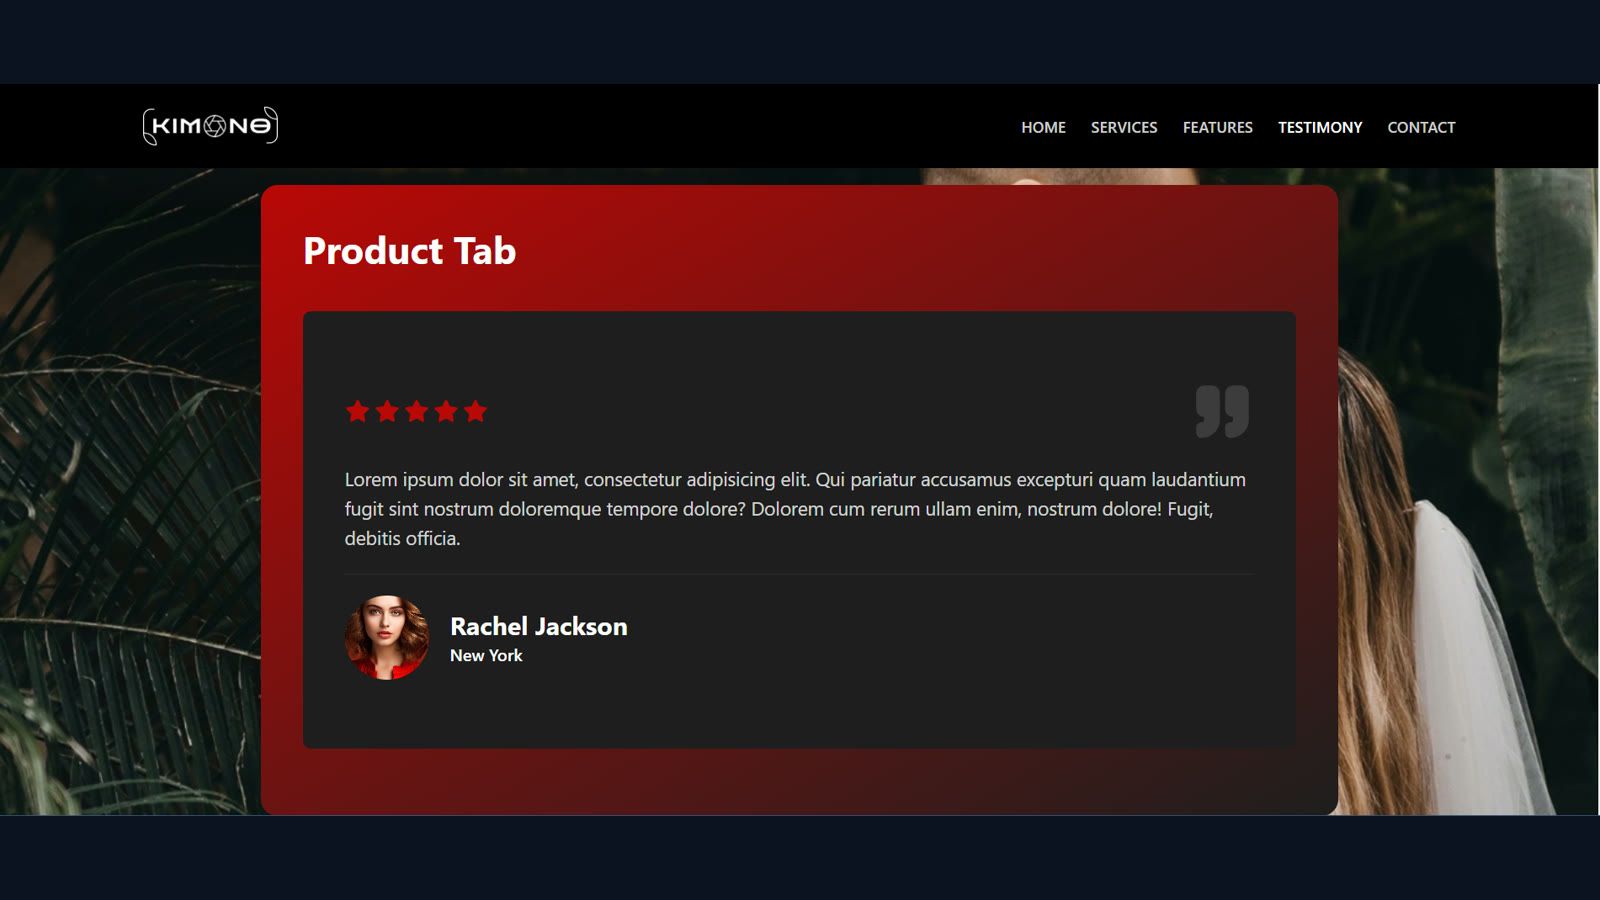Screen dimensions: 1600x900
Task: Click the Product Tab heading
Action: pyautogui.click(x=409, y=250)
